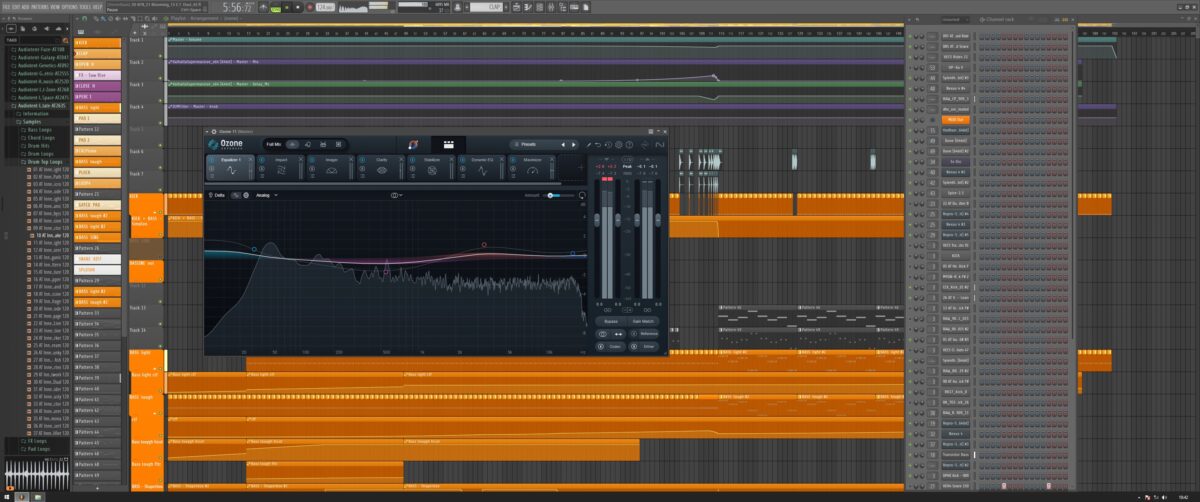Open the Analog EQ mode dropdown
The image size is (1200, 502).
click(268, 195)
